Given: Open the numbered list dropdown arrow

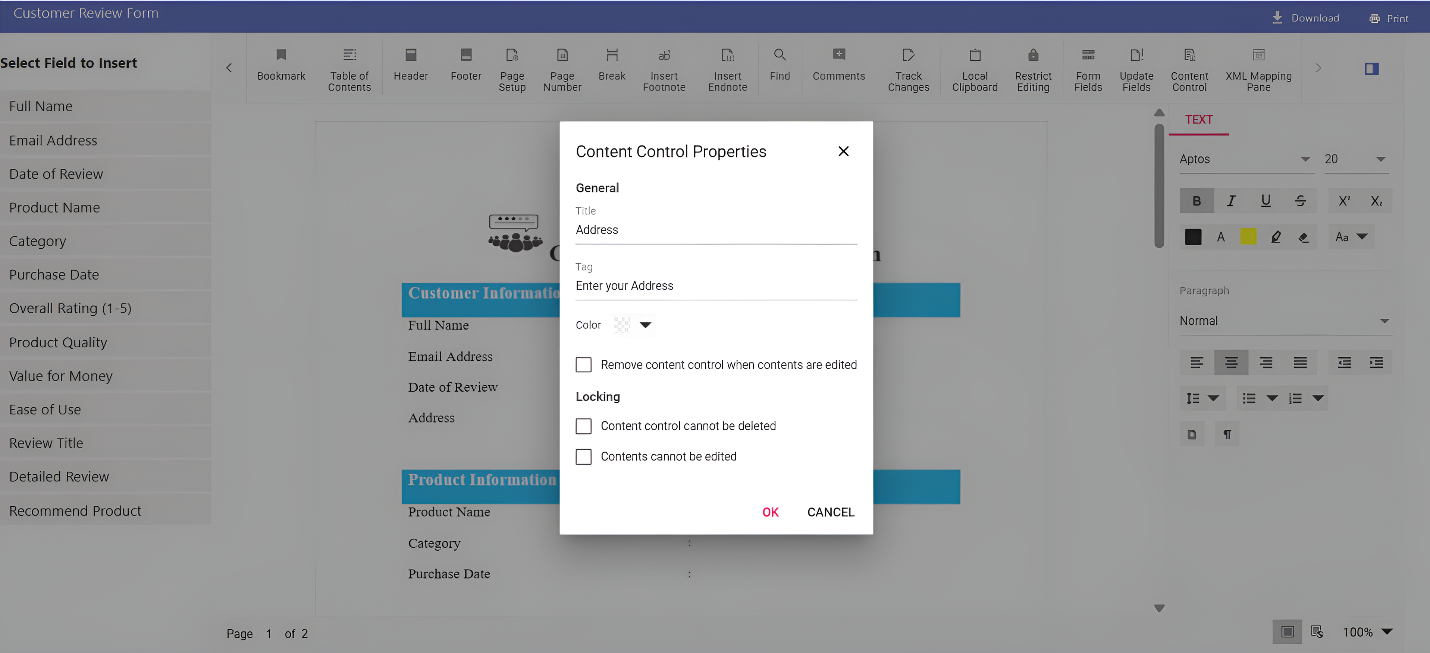Looking at the screenshot, I should point(1318,398).
